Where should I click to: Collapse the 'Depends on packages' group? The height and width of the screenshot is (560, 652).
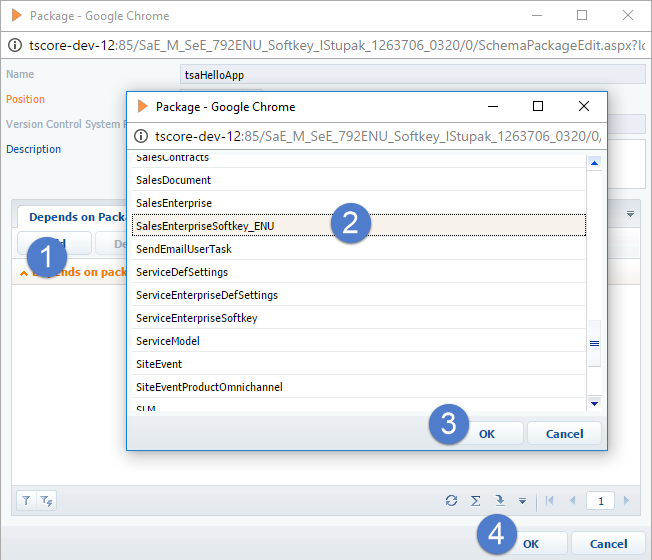(24, 272)
